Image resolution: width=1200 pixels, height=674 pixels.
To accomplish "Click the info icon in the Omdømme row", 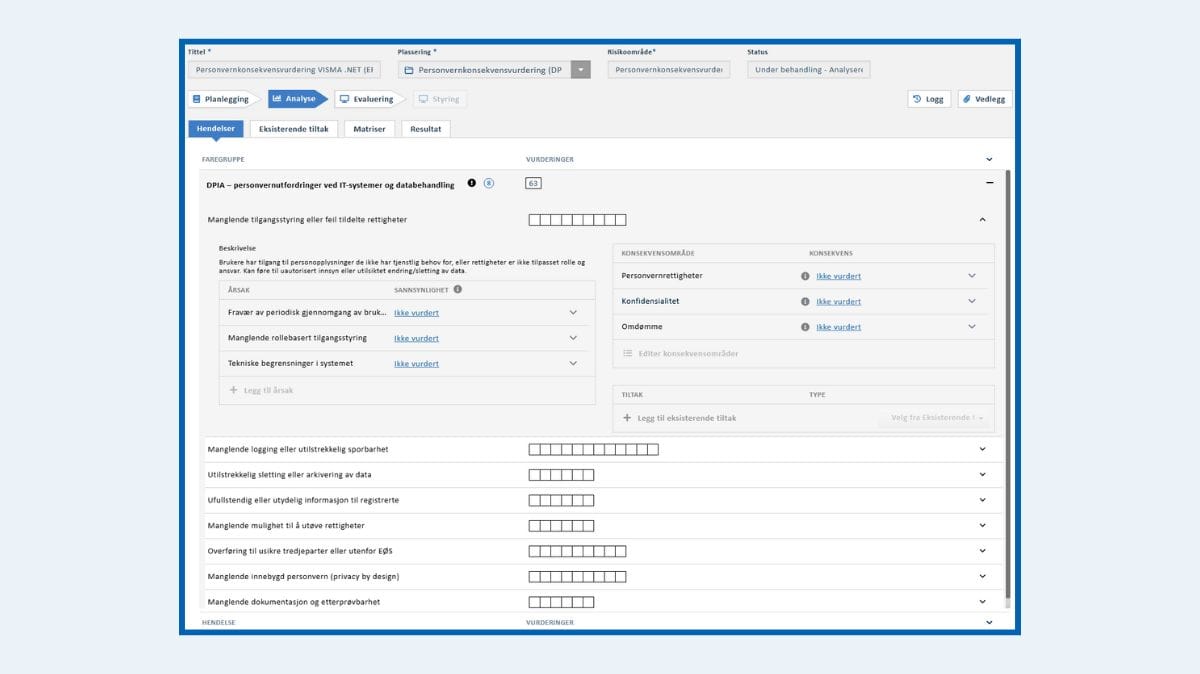I will point(805,327).
